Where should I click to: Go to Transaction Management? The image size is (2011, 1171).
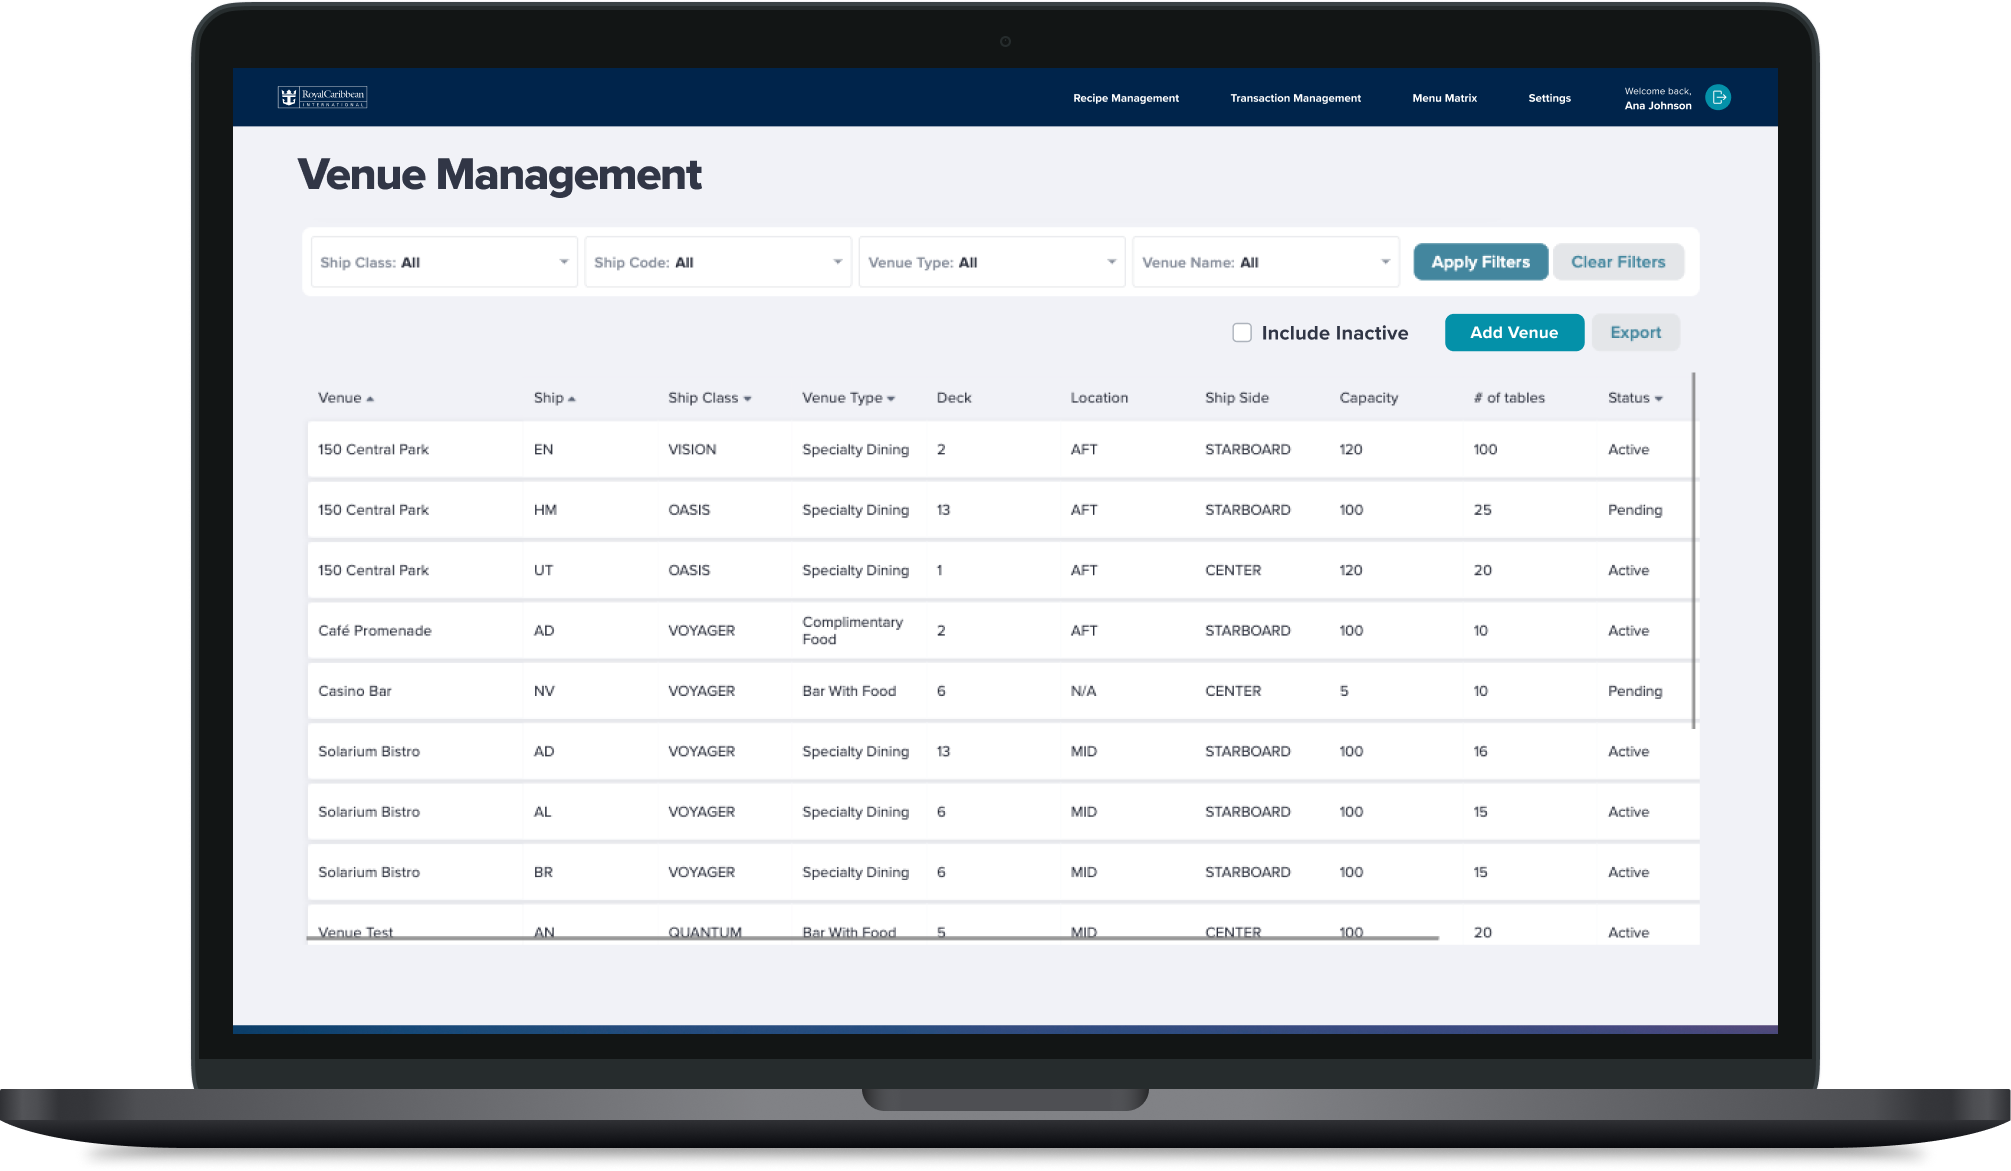tap(1295, 98)
